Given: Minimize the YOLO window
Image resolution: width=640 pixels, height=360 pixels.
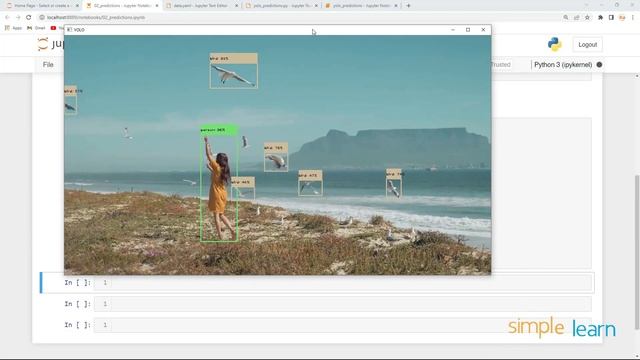Looking at the screenshot, I should (x=453, y=30).
